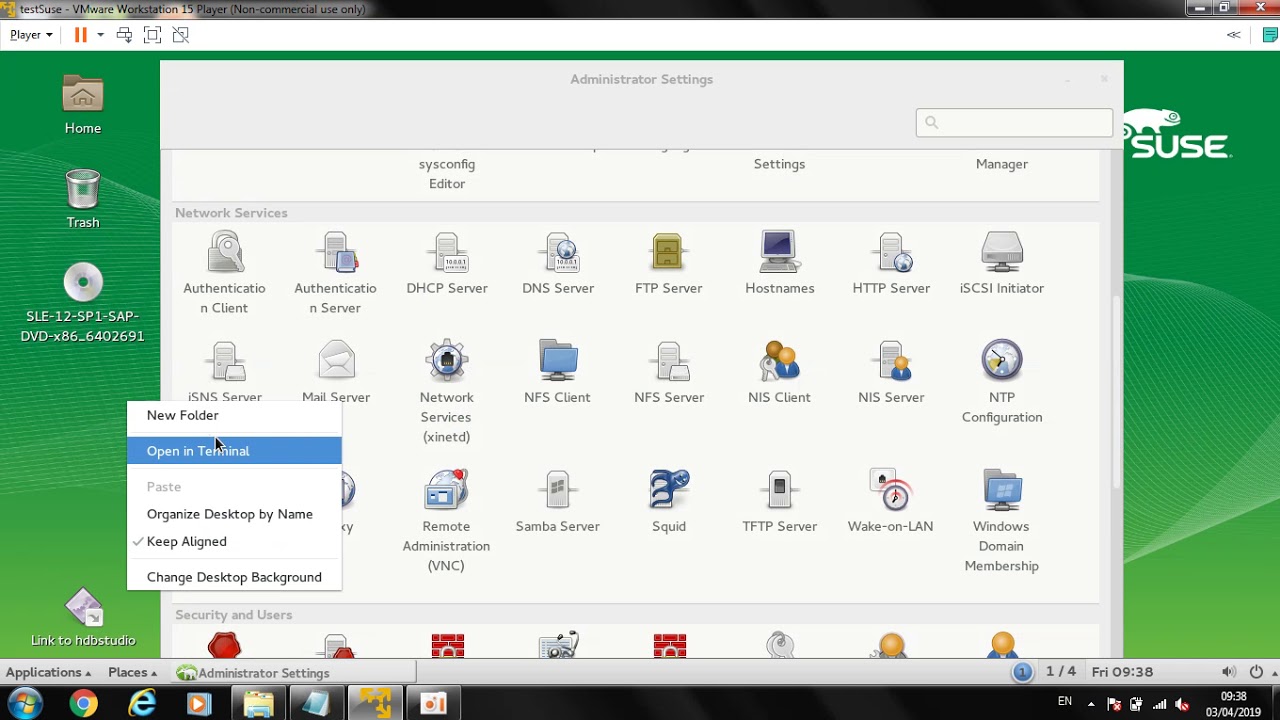The width and height of the screenshot is (1280, 720).
Task: Expand the pause button dropdown arrow
Action: click(x=100, y=34)
